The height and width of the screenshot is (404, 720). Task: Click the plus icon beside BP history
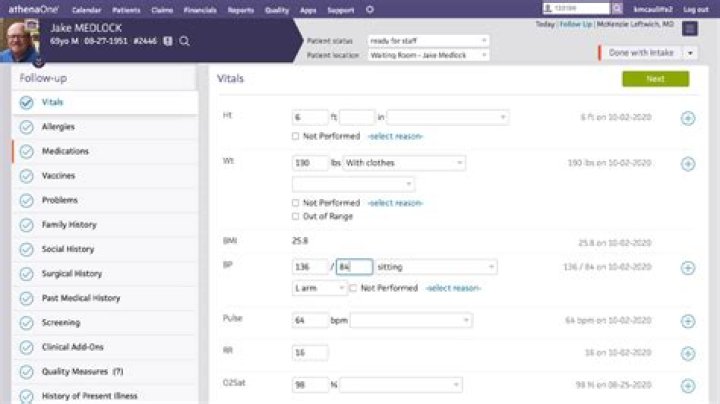pos(688,268)
